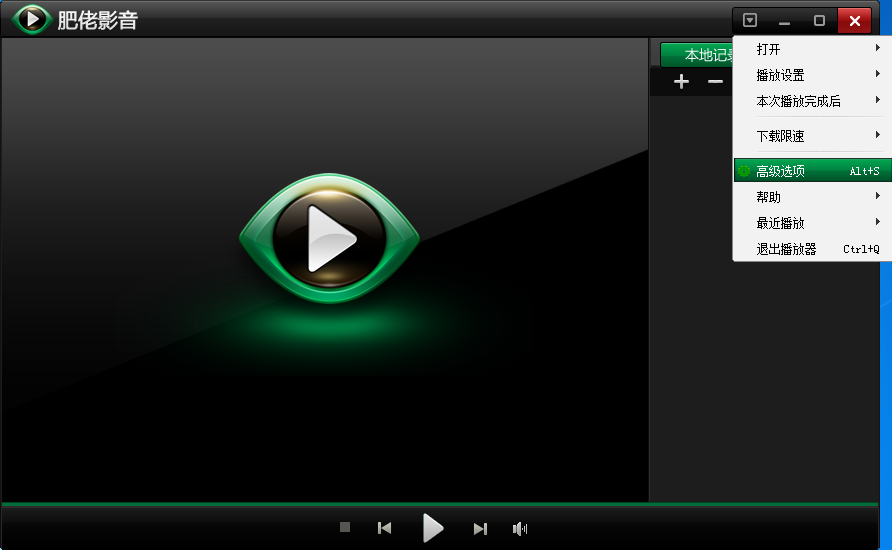Click the green playback progress bar
Image resolution: width=892 pixels, height=550 pixels.
pos(440,504)
